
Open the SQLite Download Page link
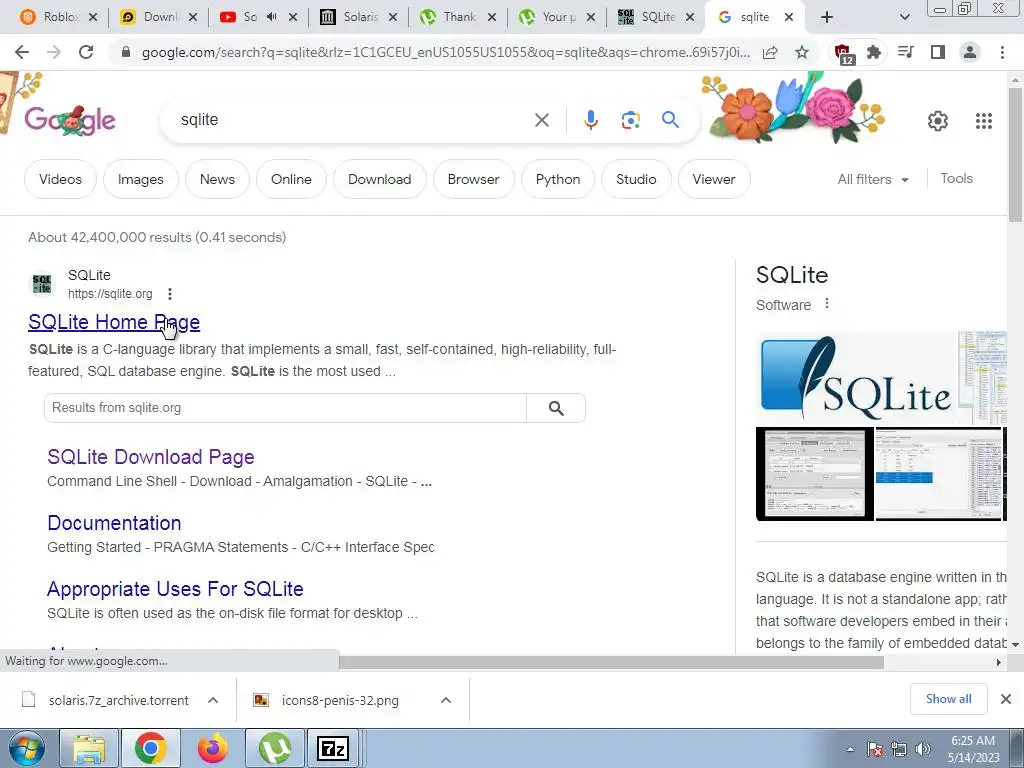coord(151,456)
